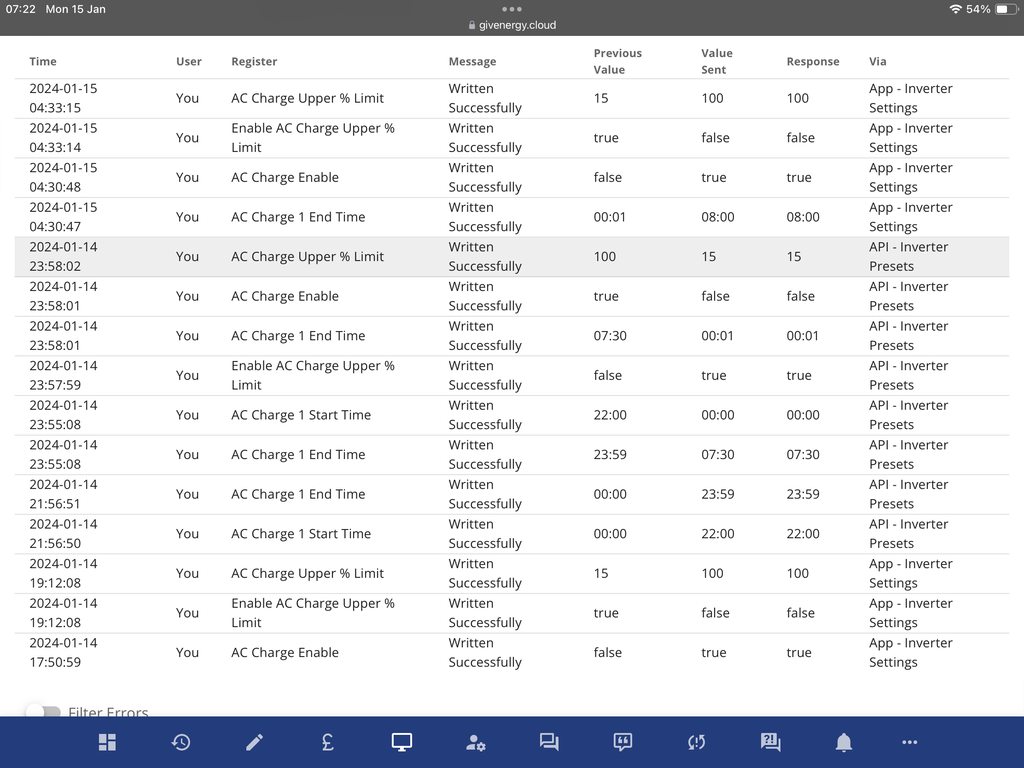Open the history clock icon
The height and width of the screenshot is (768, 1024).
181,742
